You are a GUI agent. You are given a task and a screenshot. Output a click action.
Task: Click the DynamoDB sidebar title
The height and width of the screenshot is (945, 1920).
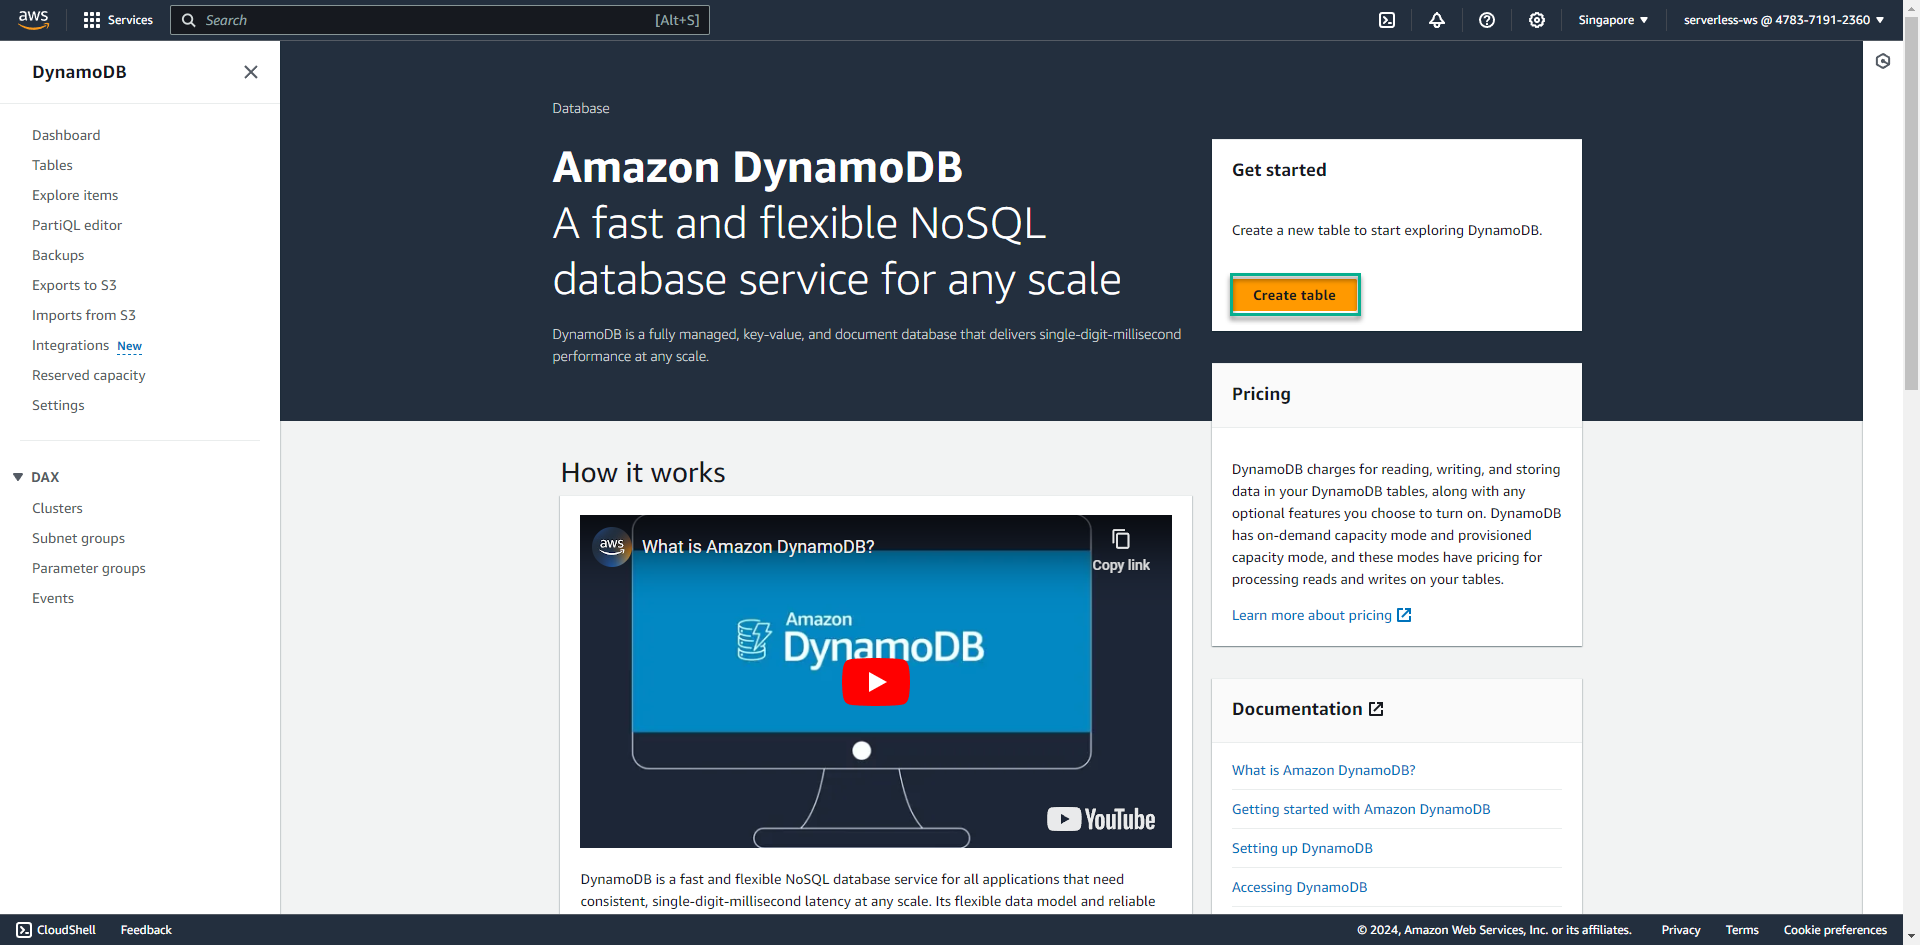pos(79,72)
